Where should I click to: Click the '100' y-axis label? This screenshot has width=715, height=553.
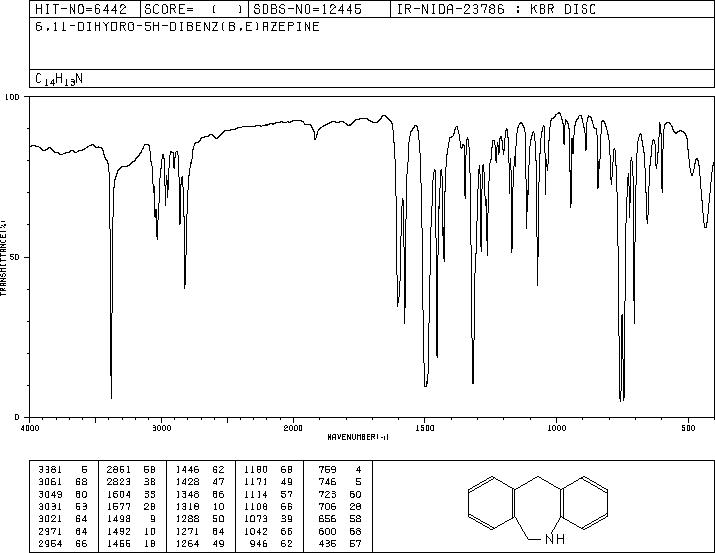[12, 97]
